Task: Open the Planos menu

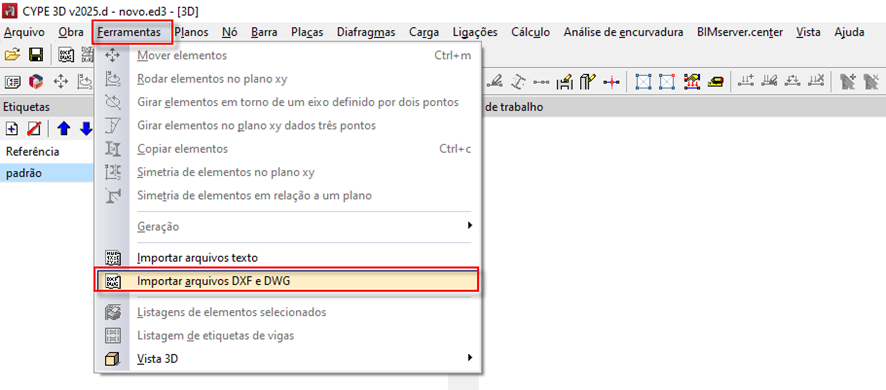Action: [x=191, y=32]
